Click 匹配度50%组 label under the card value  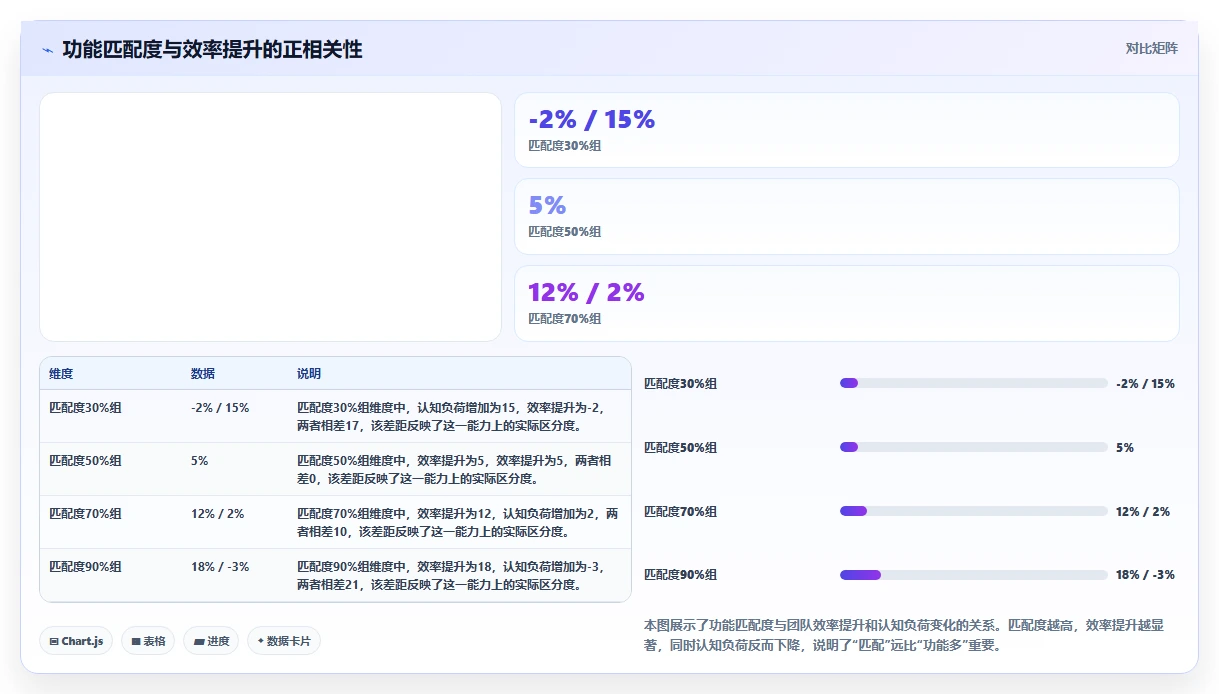pyautogui.click(x=565, y=232)
